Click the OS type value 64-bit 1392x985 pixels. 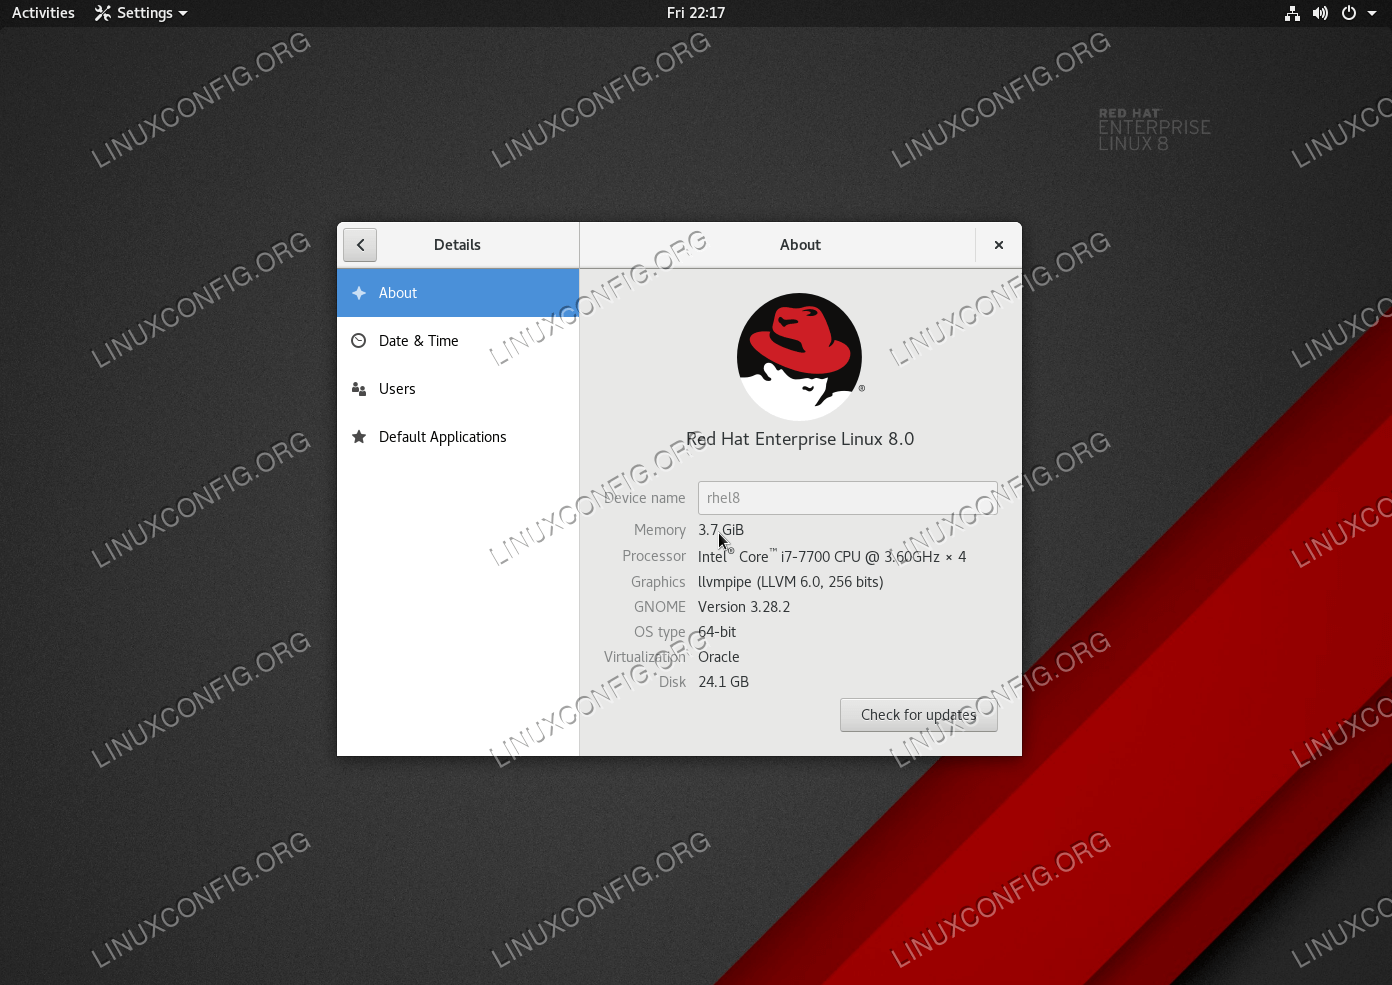pyautogui.click(x=717, y=632)
